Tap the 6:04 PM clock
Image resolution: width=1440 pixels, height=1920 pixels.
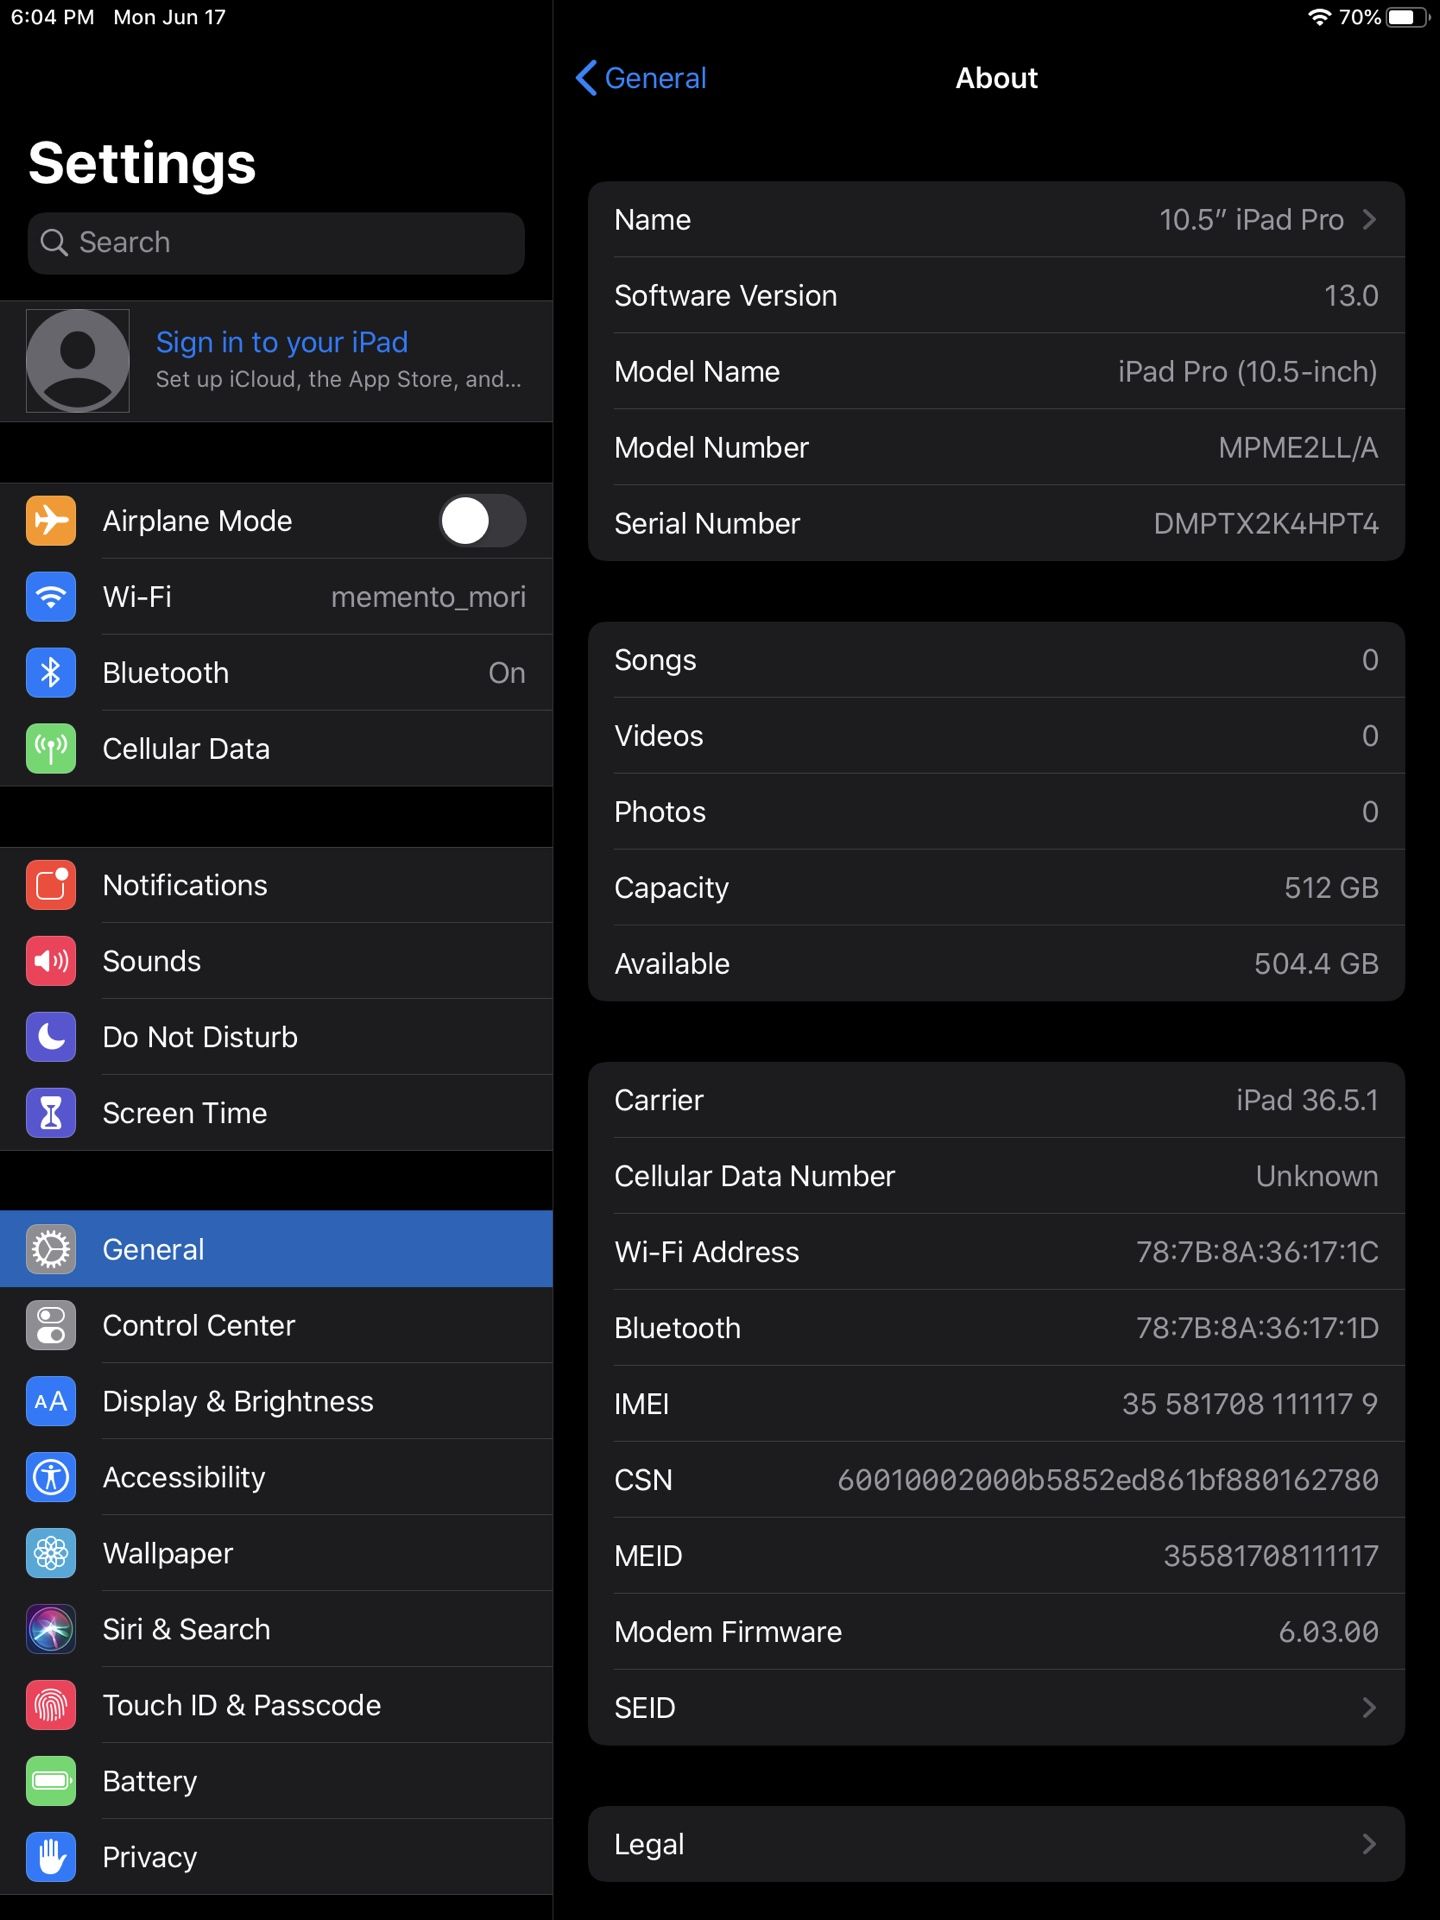(52, 17)
